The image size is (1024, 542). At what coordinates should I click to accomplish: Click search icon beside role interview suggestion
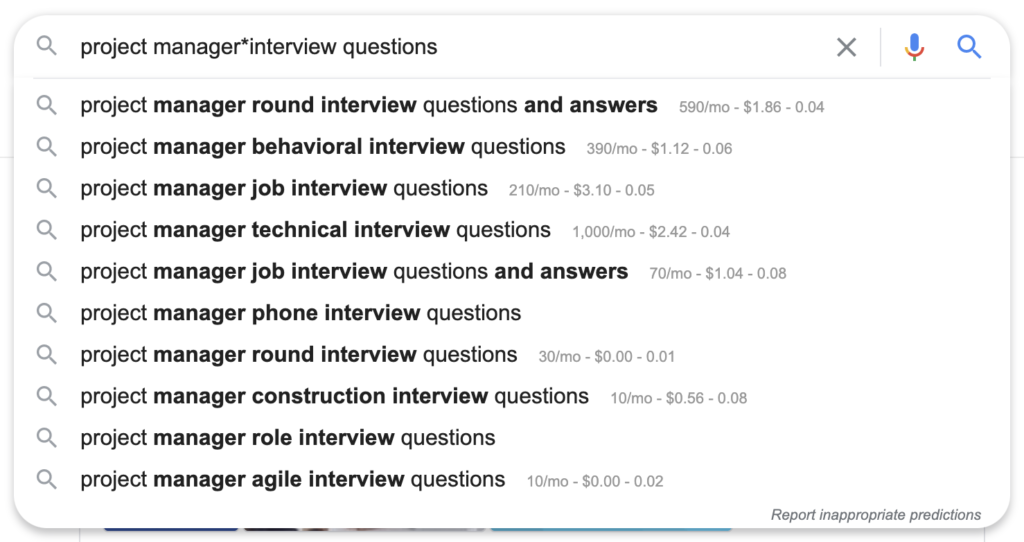[46, 438]
